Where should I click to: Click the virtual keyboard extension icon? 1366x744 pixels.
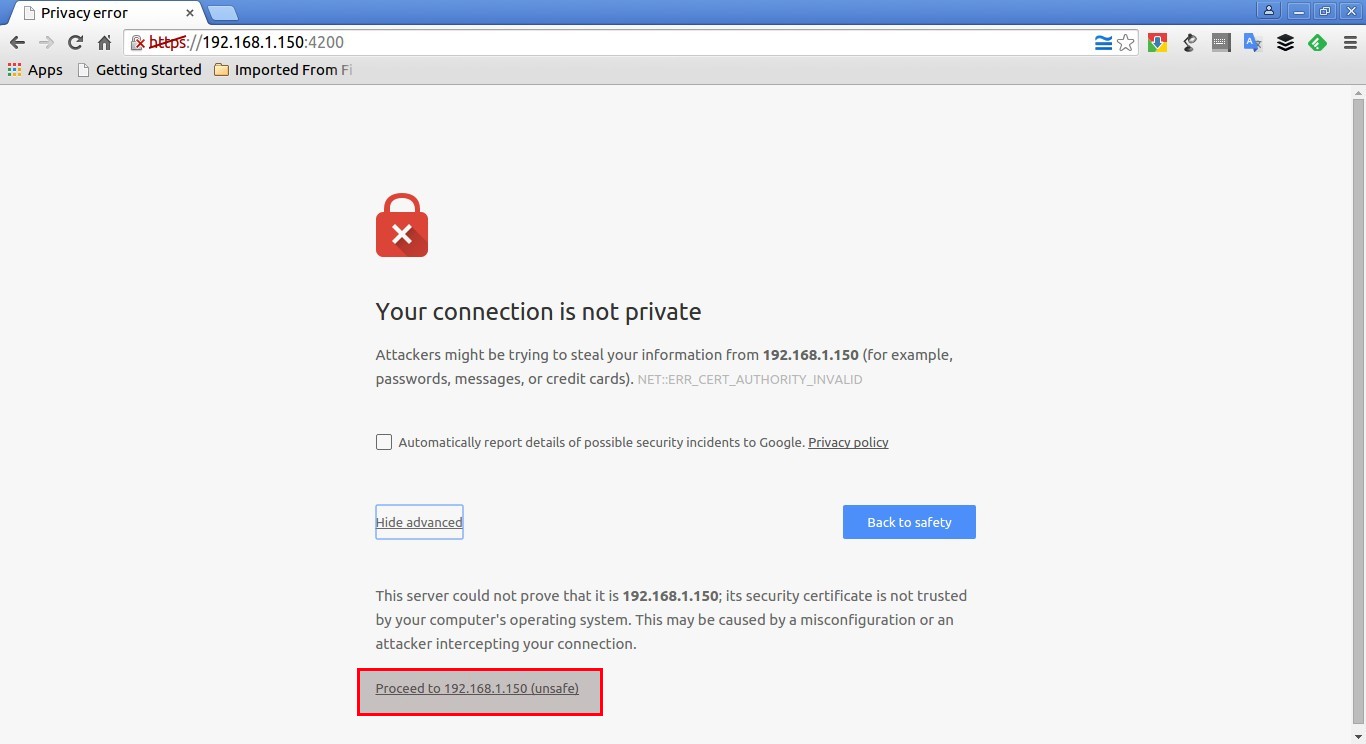[x=1221, y=43]
